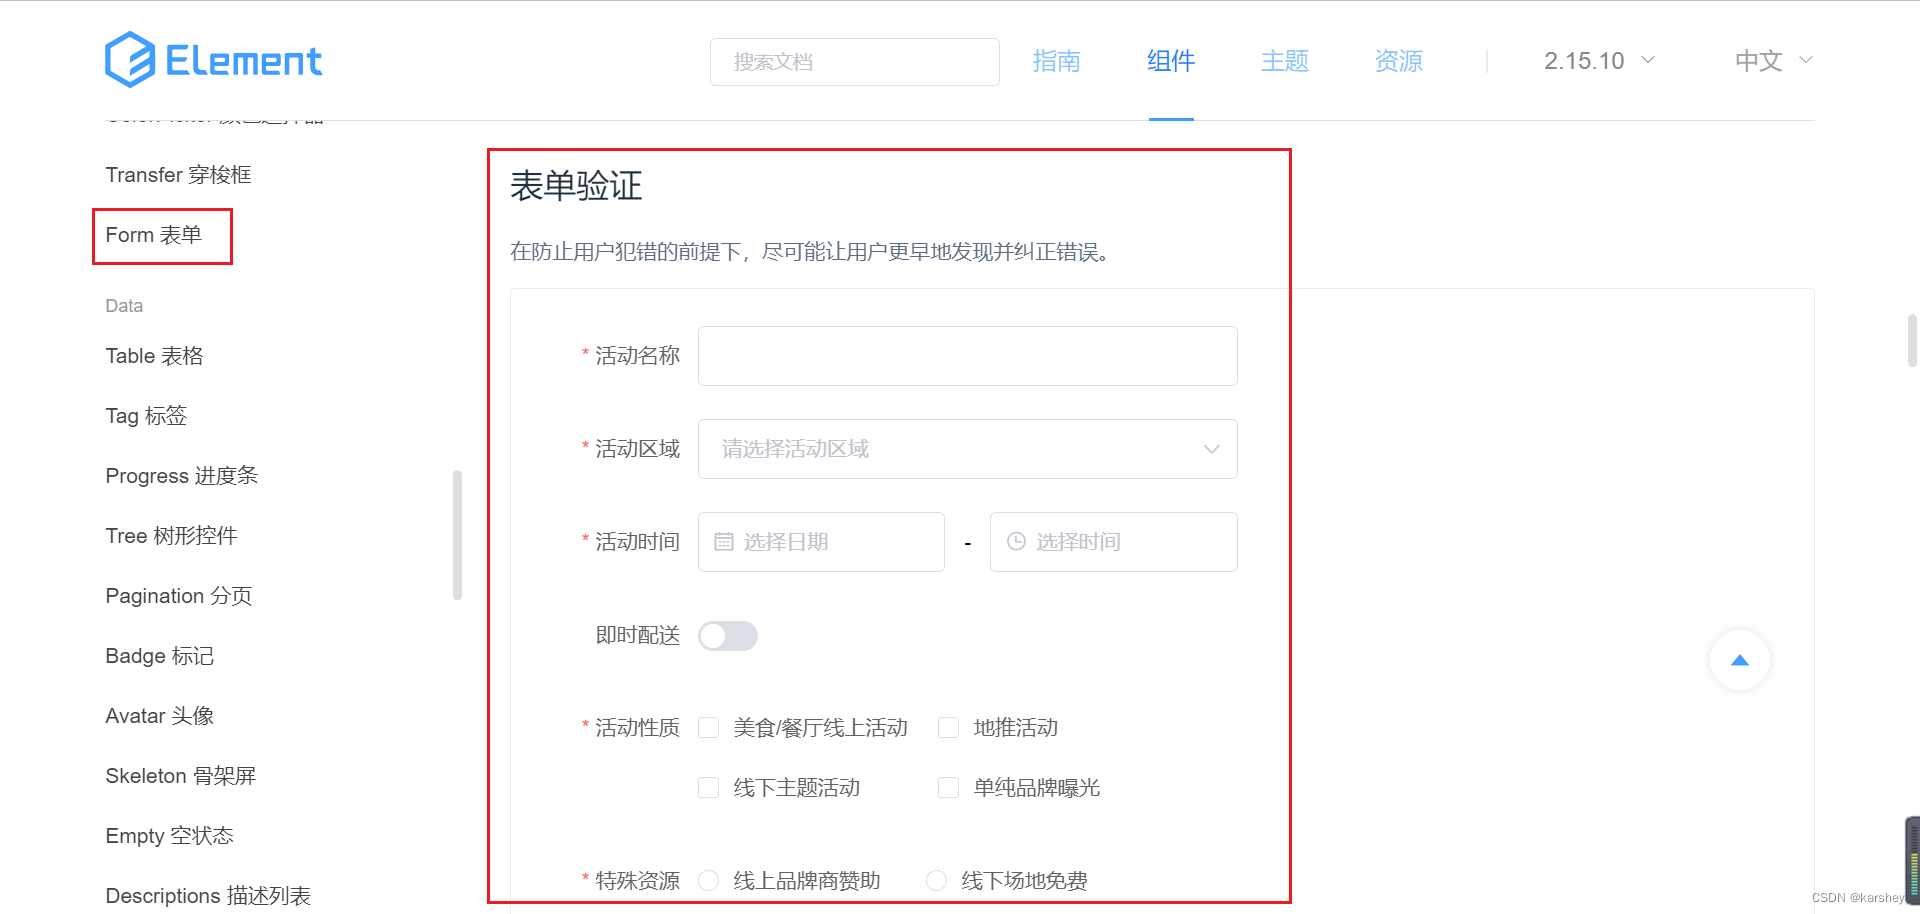Open Badge 标记 in the sidebar

pyautogui.click(x=159, y=656)
